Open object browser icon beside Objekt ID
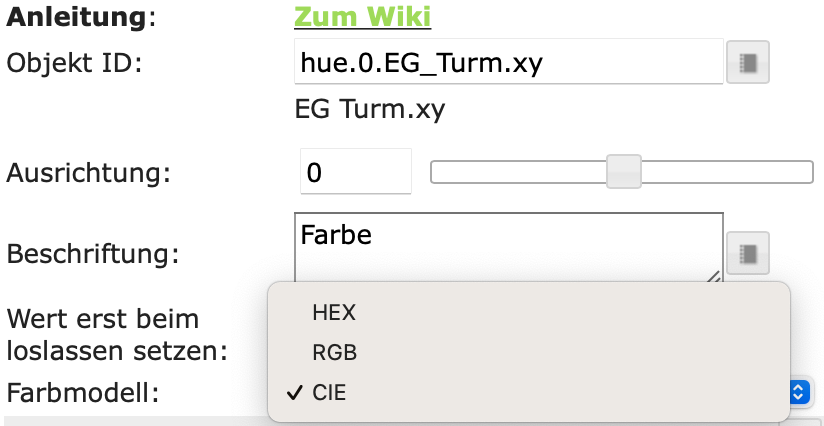This screenshot has width=824, height=426. pos(748,62)
